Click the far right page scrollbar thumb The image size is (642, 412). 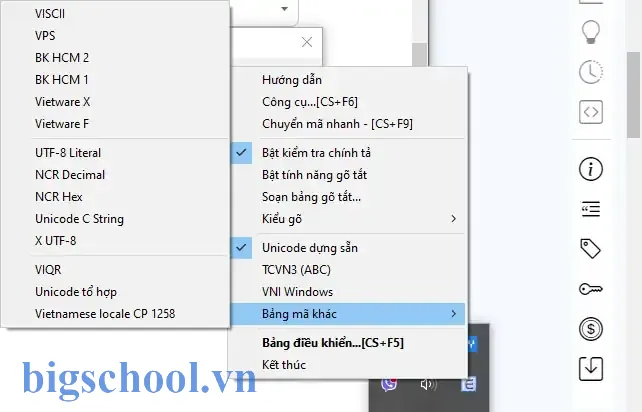633,95
